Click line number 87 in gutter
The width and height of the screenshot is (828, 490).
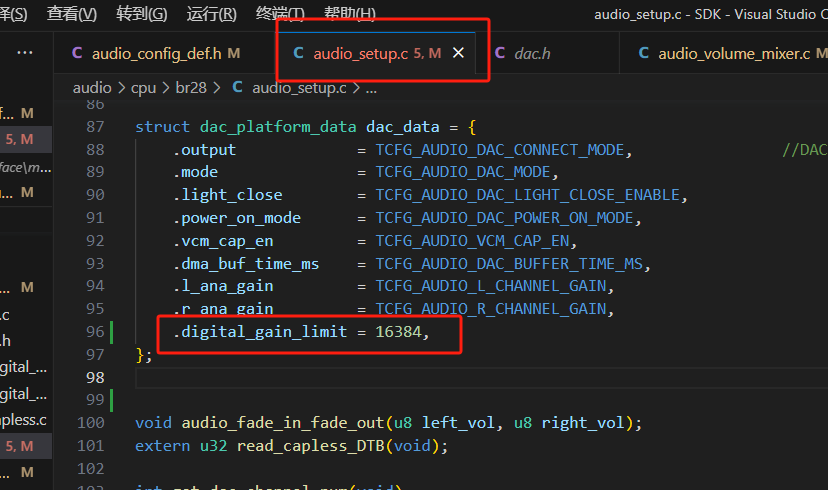pos(95,127)
